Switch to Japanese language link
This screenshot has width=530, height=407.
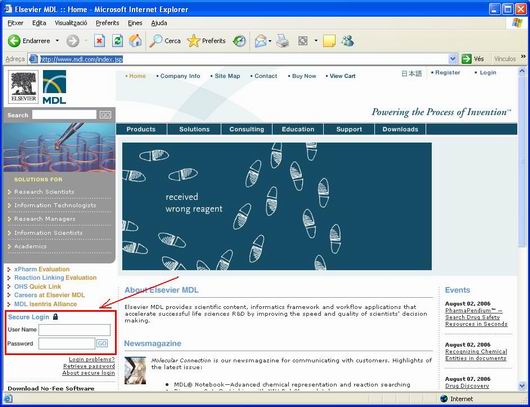(x=411, y=73)
